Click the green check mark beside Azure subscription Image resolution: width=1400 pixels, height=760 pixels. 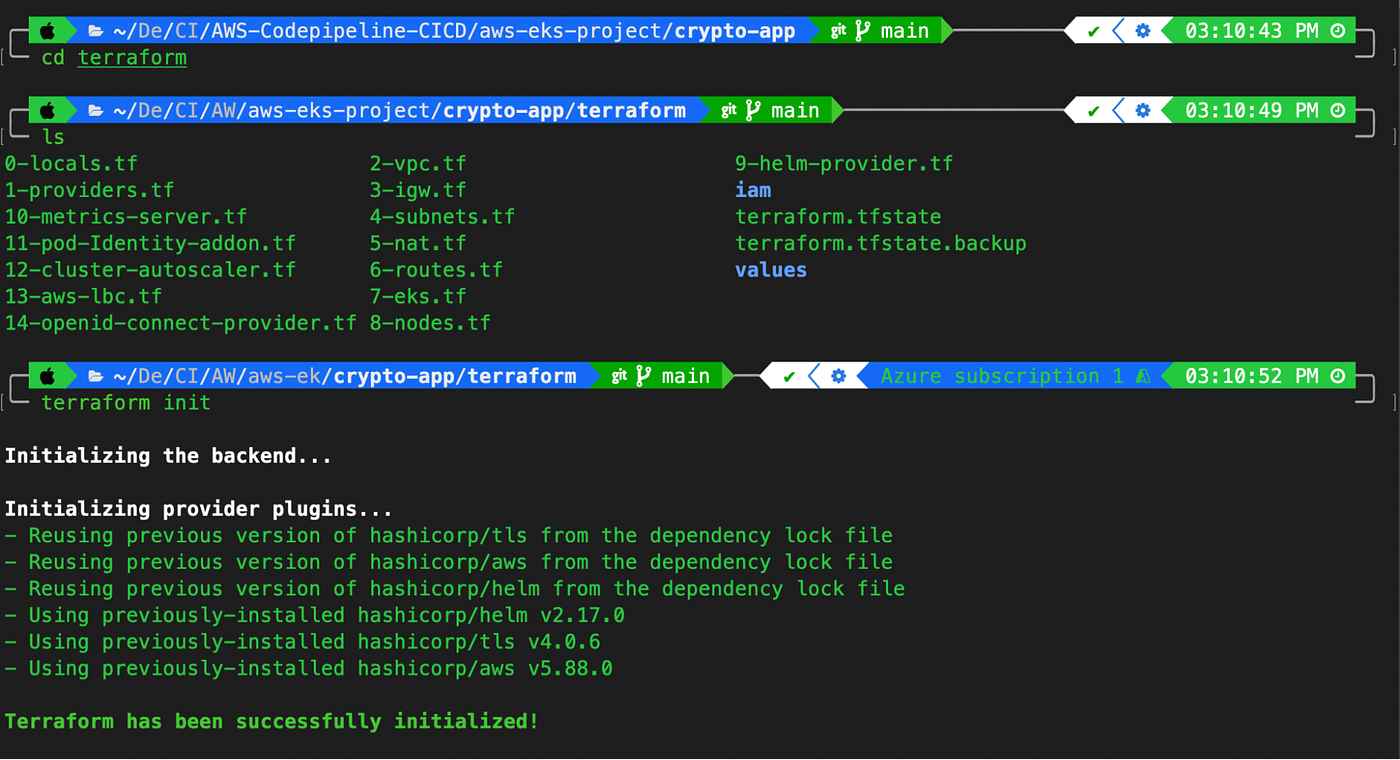[789, 377]
